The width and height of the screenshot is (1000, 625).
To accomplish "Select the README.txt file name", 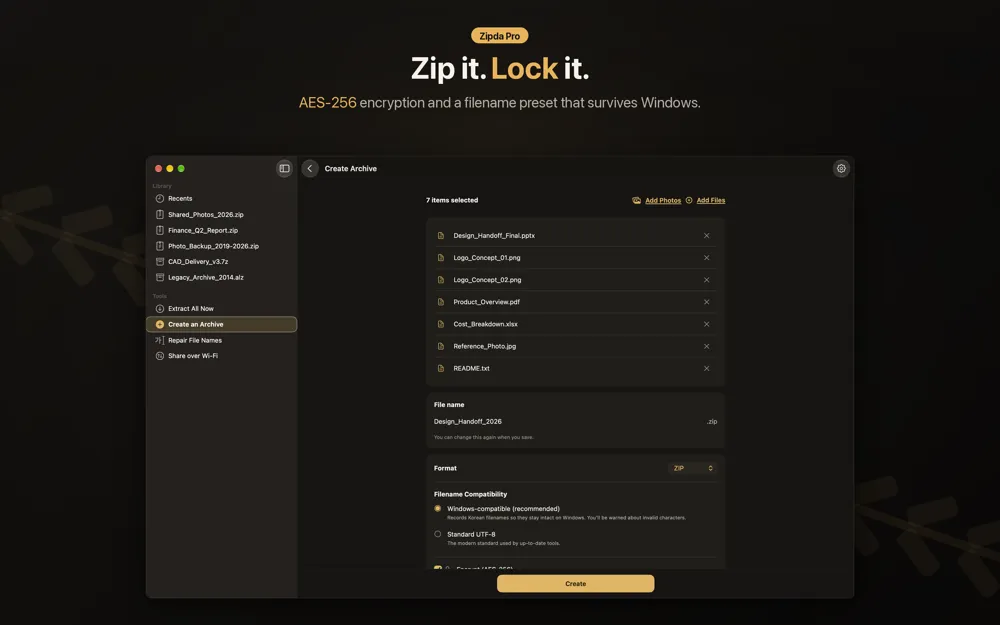I will (471, 368).
